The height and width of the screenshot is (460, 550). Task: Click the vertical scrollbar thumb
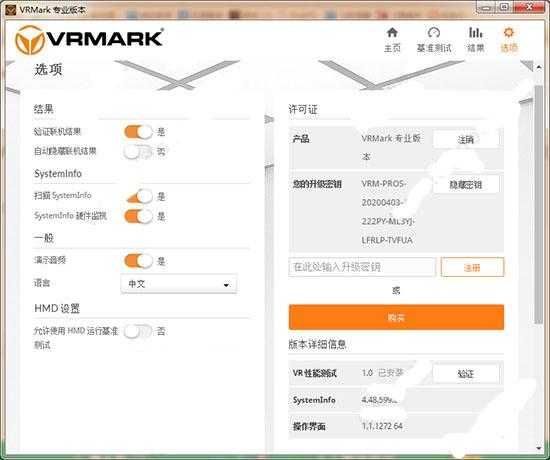(539, 204)
